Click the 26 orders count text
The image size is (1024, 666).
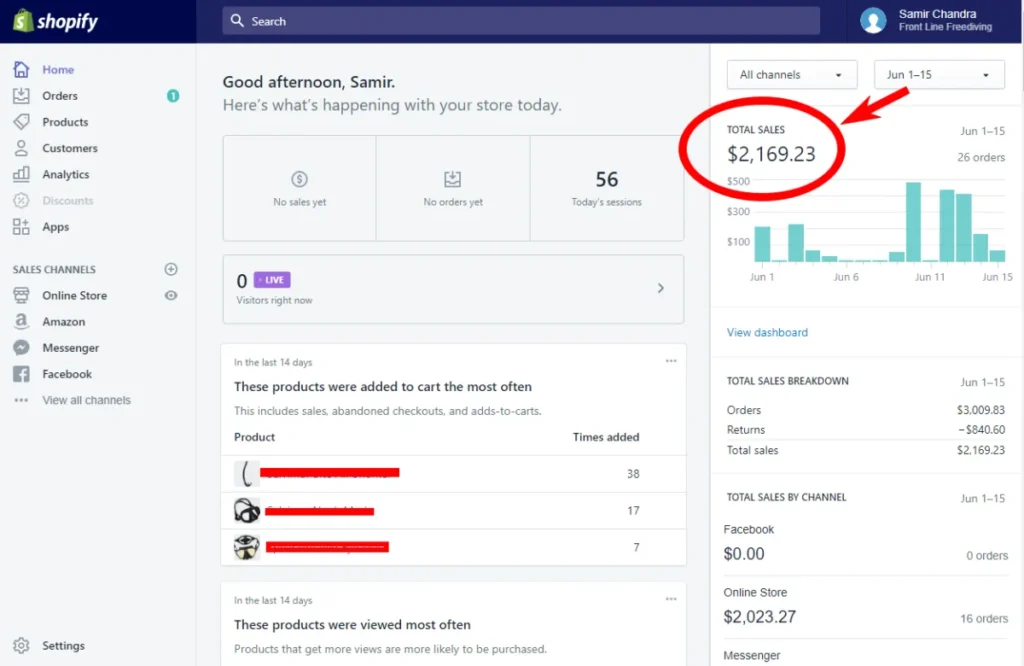981,157
